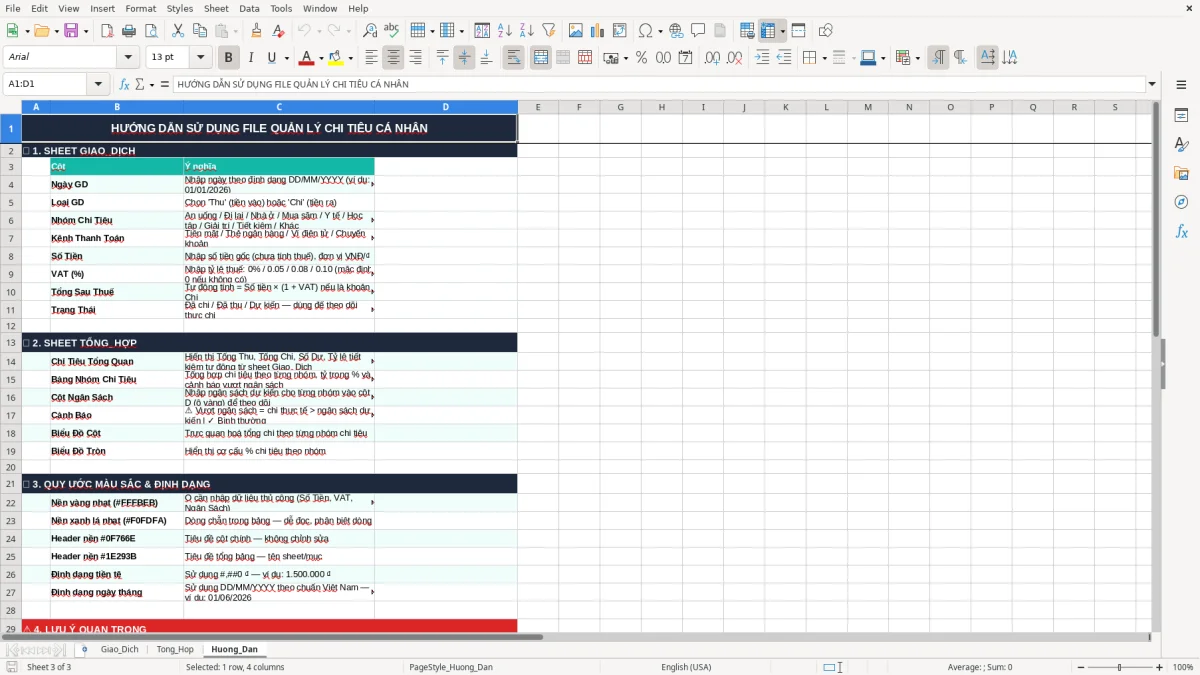Click the formula input line

(x=660, y=84)
